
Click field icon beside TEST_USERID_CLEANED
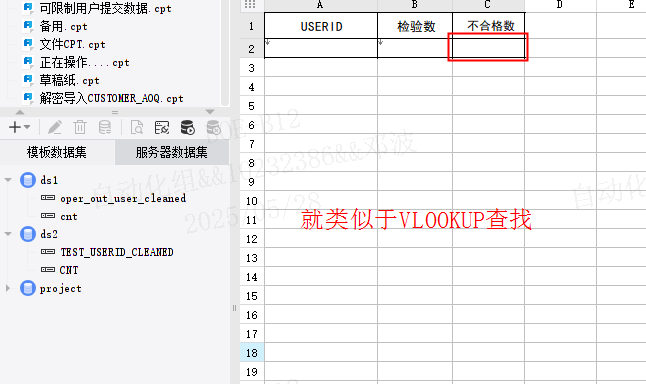pyautogui.click(x=48, y=252)
